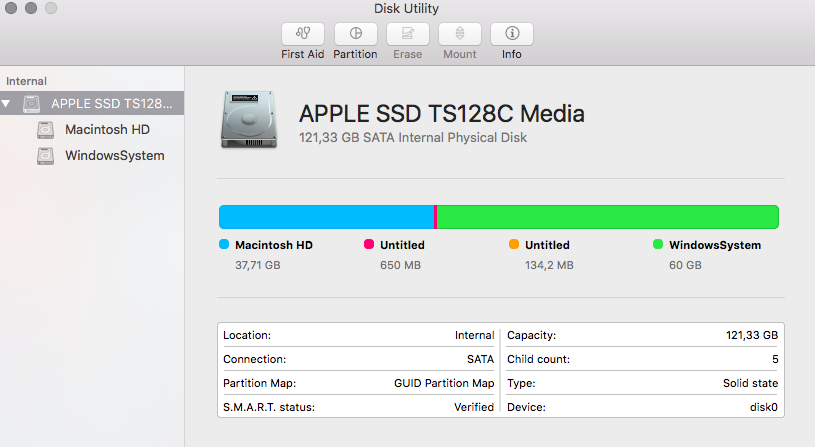Click the Mount toolbar icon
Viewport: 815px width, 447px height.
tap(460, 33)
